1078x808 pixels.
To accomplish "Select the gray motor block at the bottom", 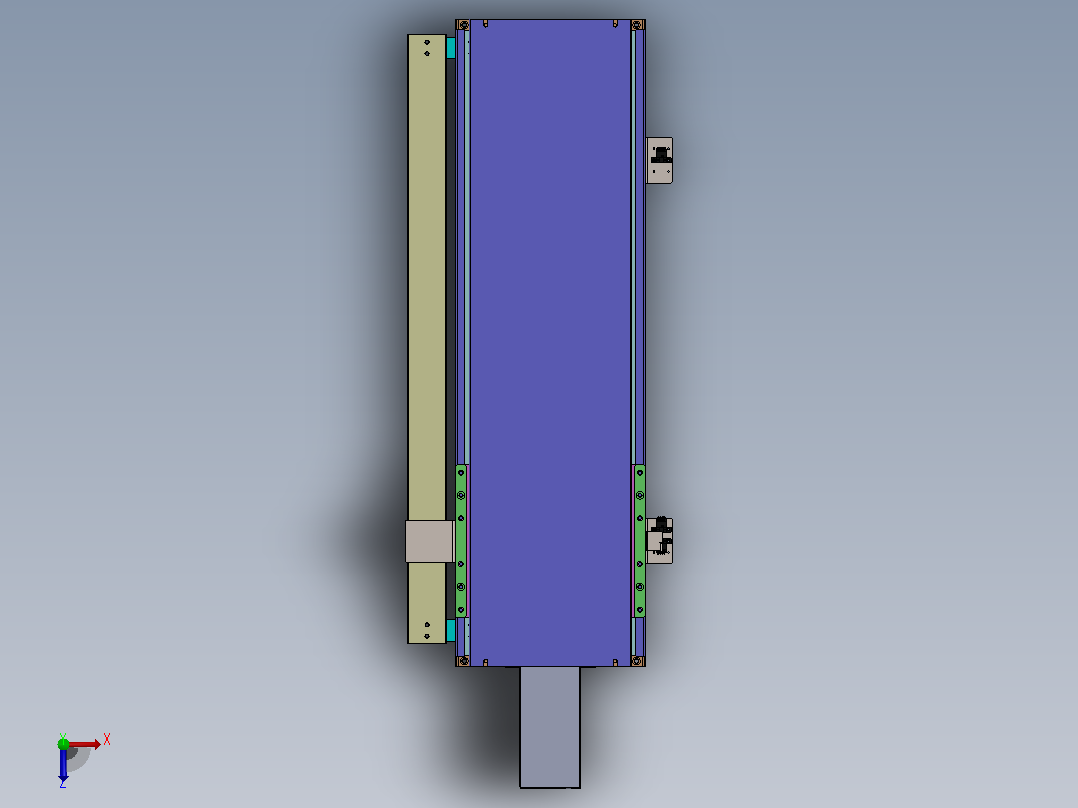I will (550, 727).
